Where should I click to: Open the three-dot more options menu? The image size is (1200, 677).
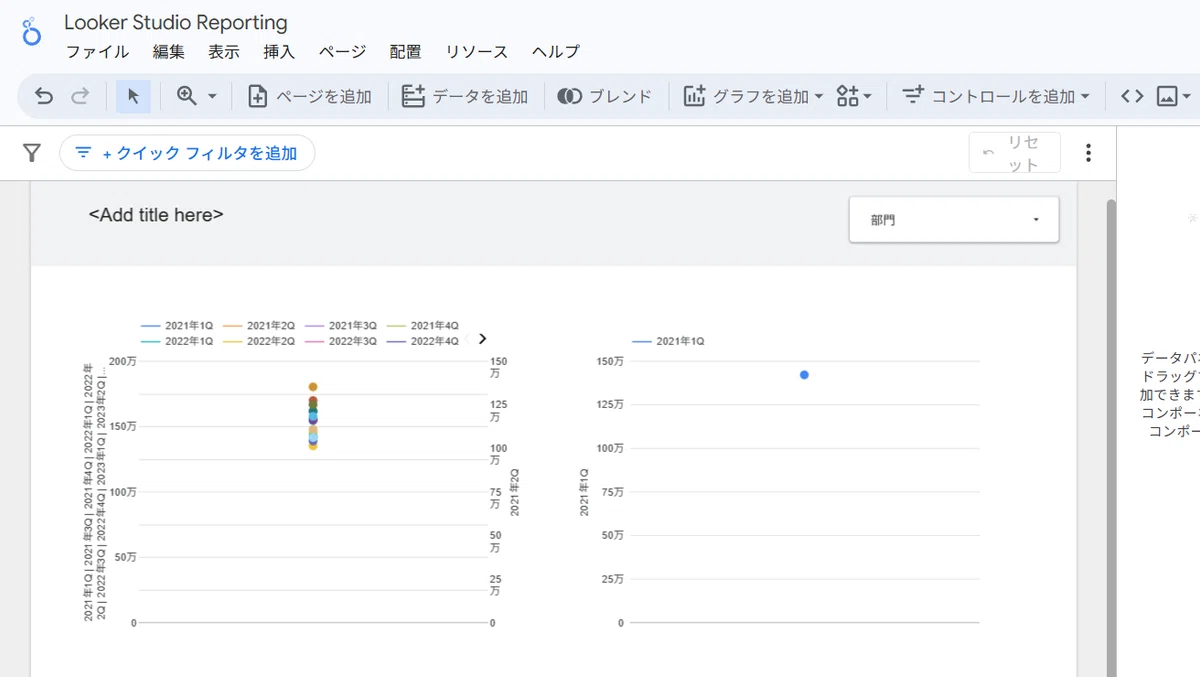point(1088,153)
